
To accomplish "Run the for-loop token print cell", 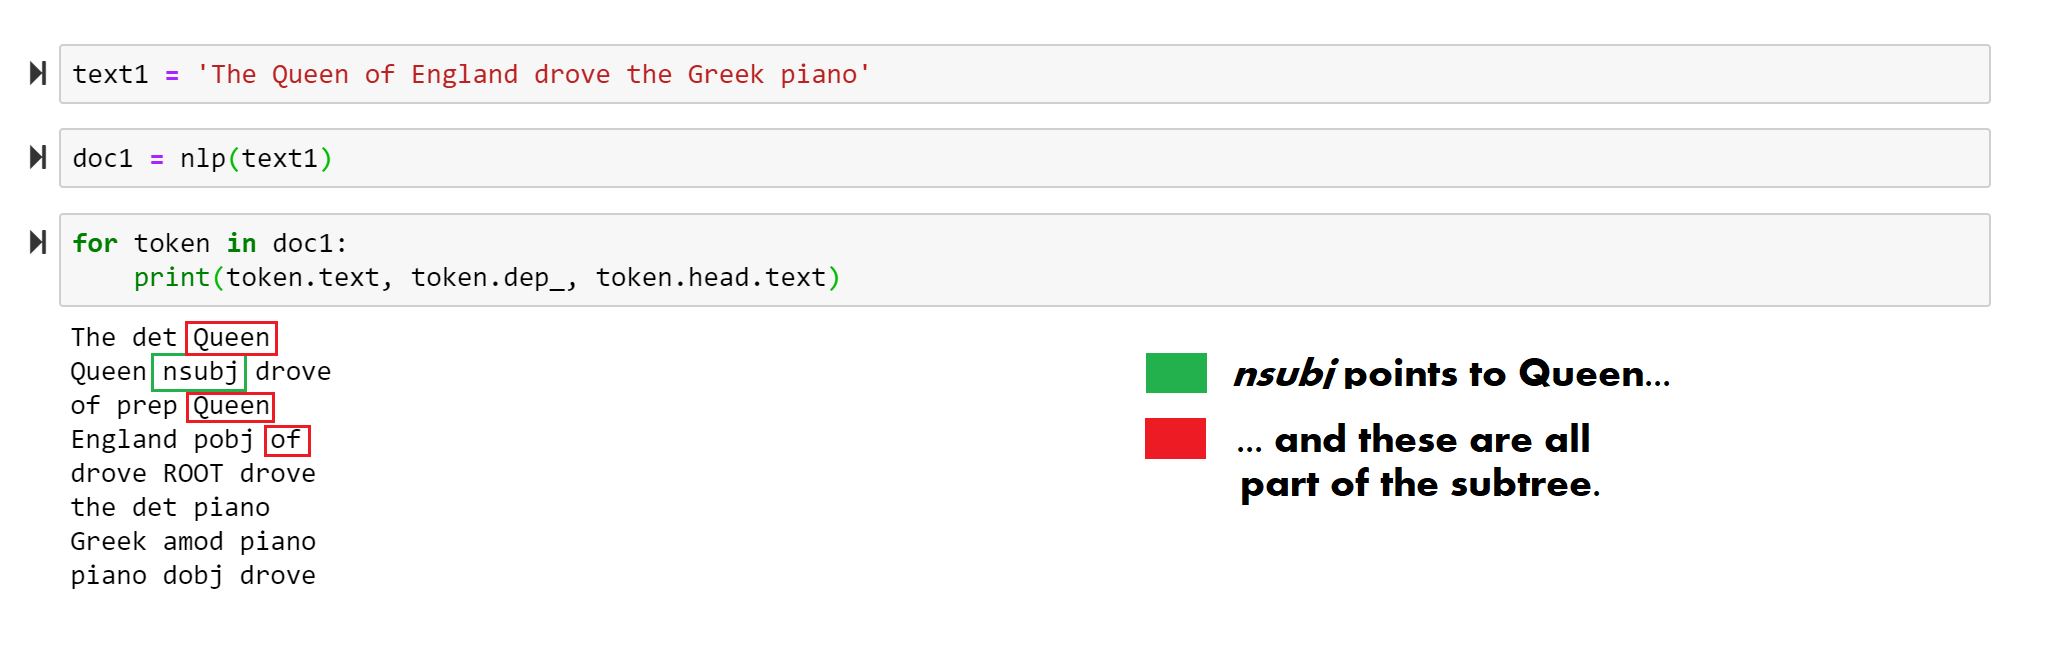I will click(38, 243).
